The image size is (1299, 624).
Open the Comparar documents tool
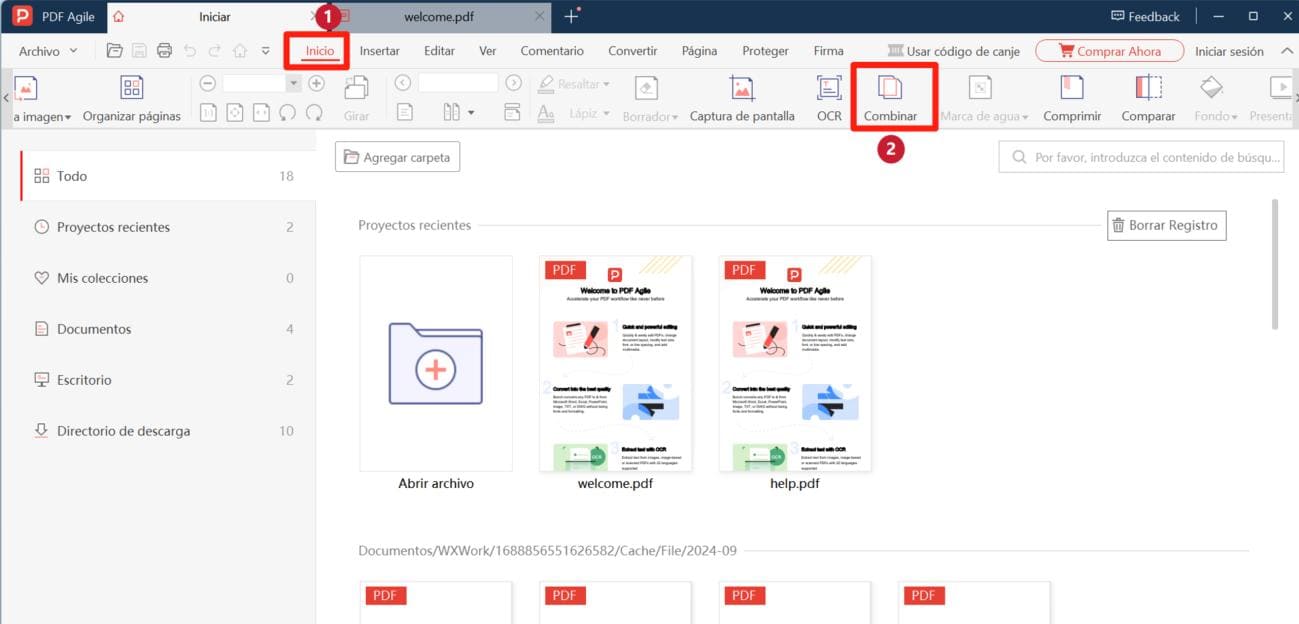[x=1148, y=97]
